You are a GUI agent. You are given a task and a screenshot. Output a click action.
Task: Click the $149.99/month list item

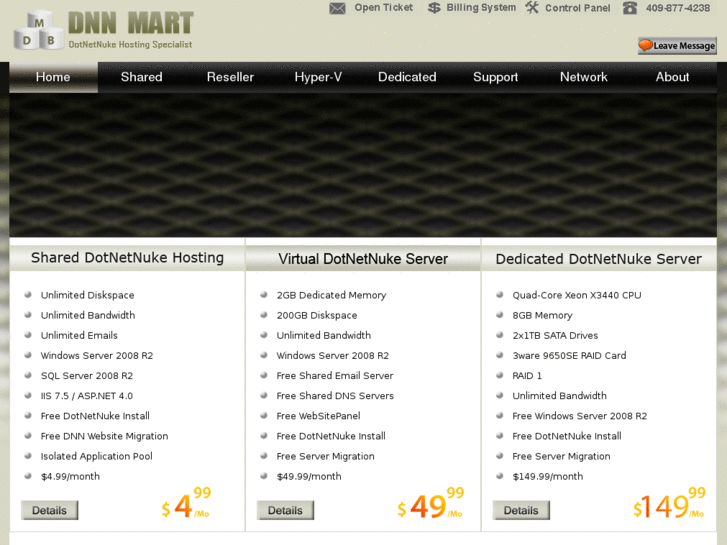(548, 477)
